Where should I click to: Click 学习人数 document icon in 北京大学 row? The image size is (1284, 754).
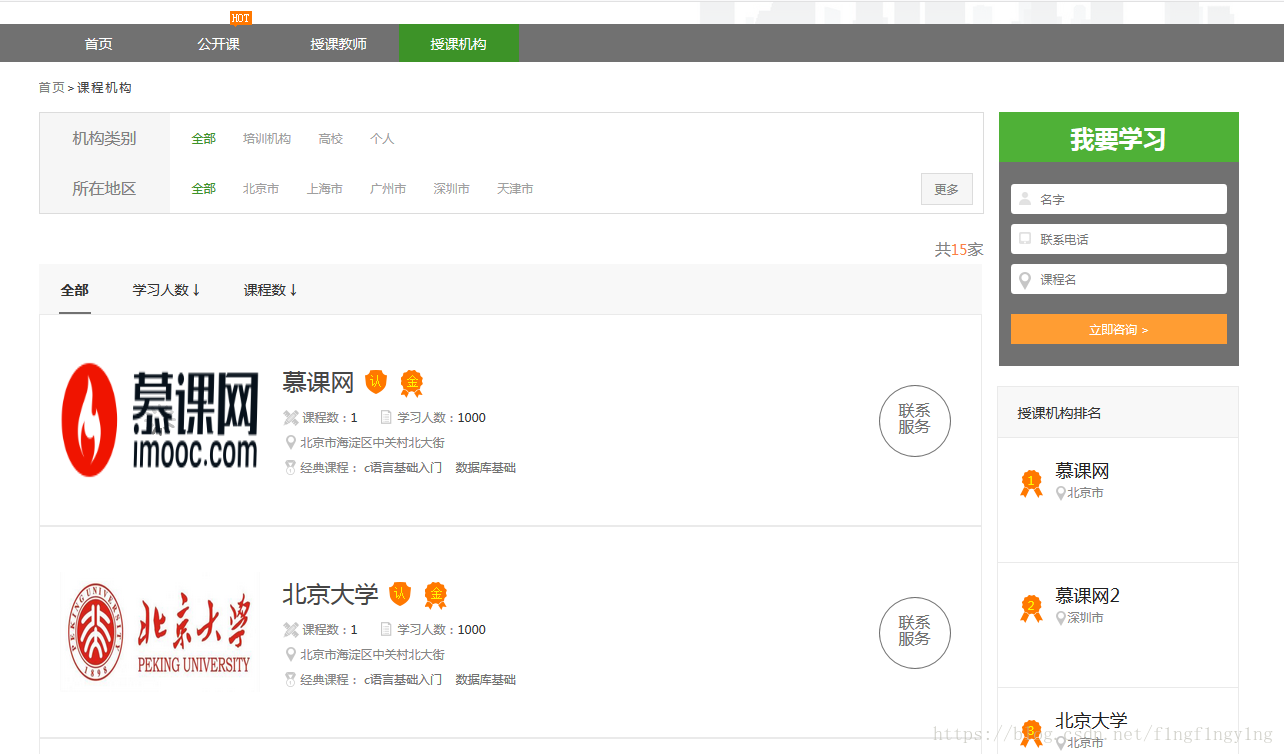pos(386,630)
